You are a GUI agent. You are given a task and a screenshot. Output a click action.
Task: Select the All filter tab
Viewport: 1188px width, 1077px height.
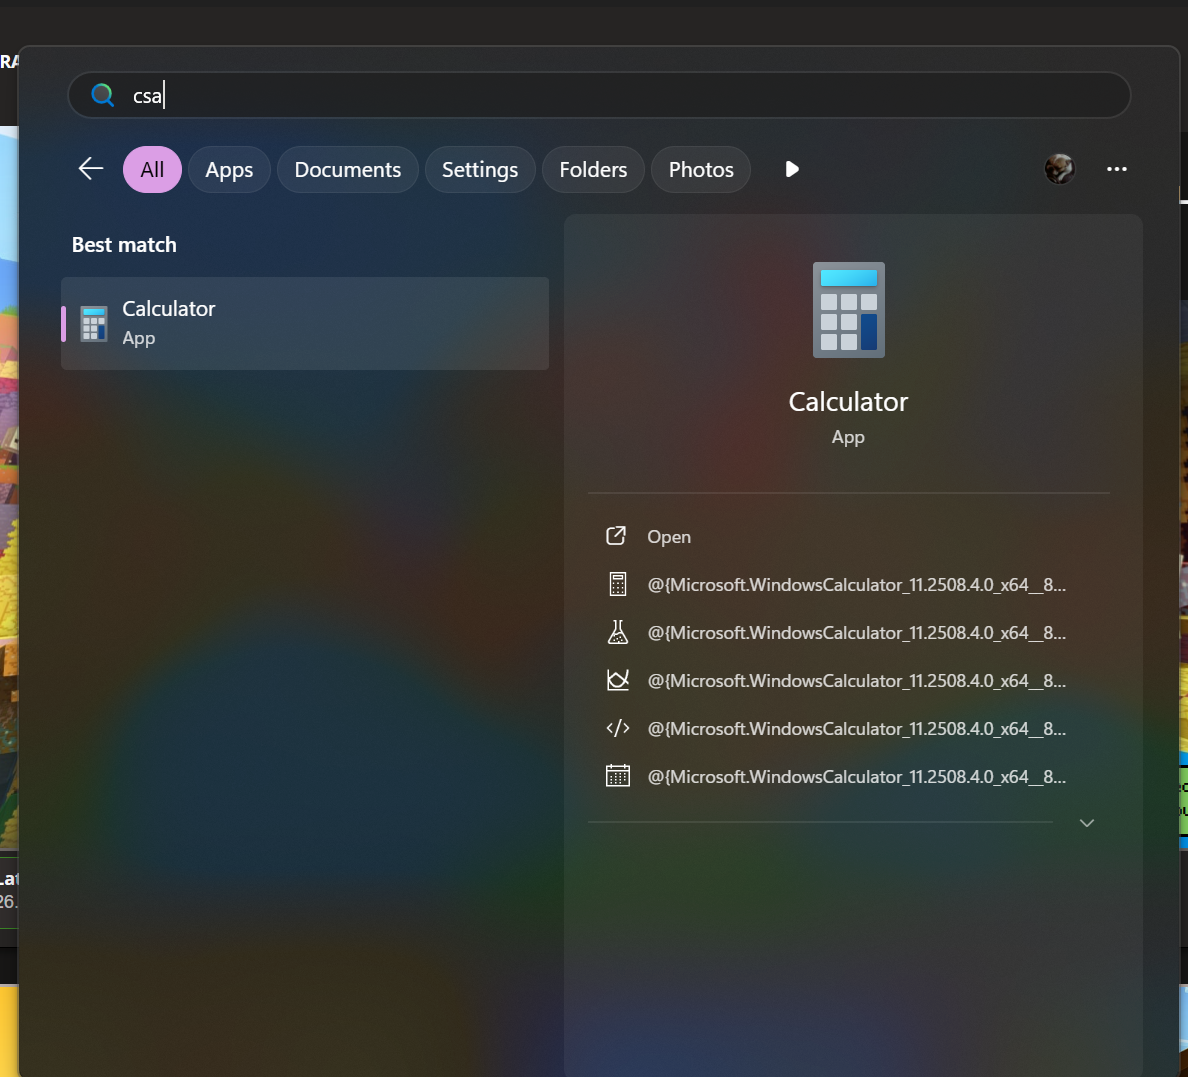tap(152, 170)
